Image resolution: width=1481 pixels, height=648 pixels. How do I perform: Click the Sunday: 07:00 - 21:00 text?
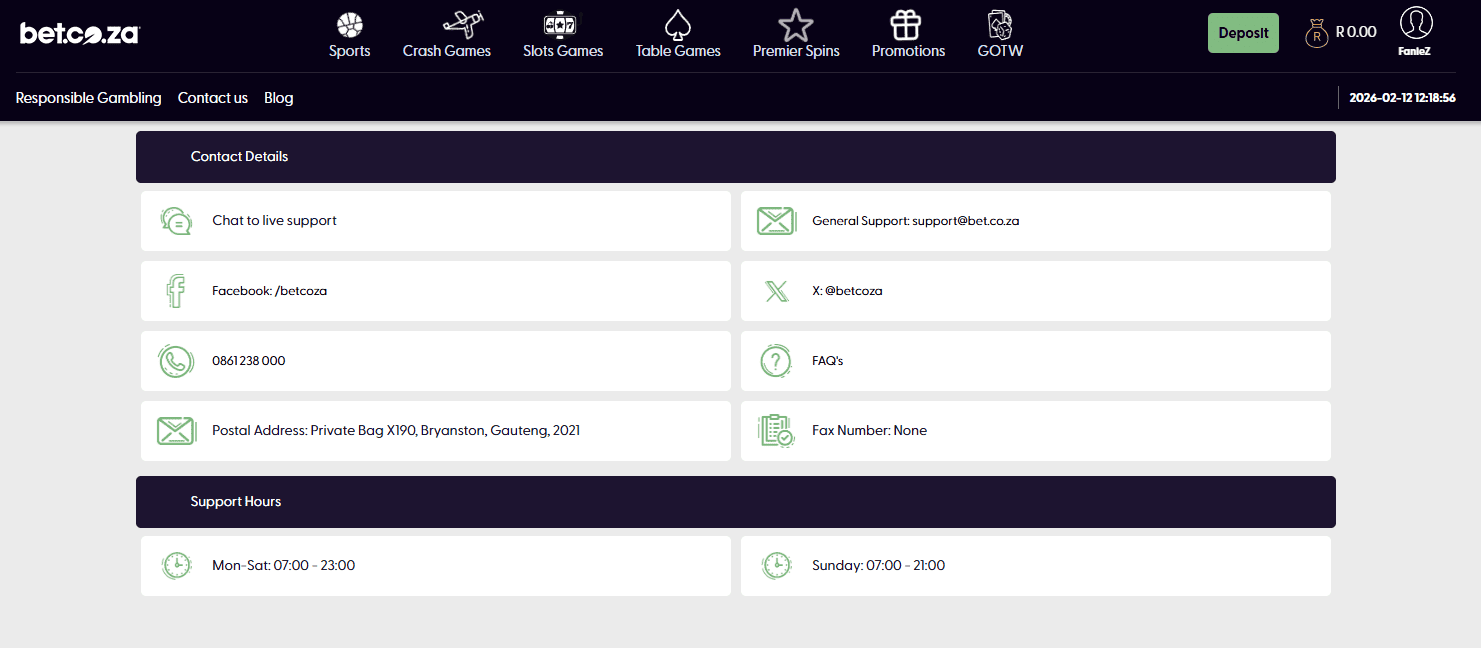878,566
